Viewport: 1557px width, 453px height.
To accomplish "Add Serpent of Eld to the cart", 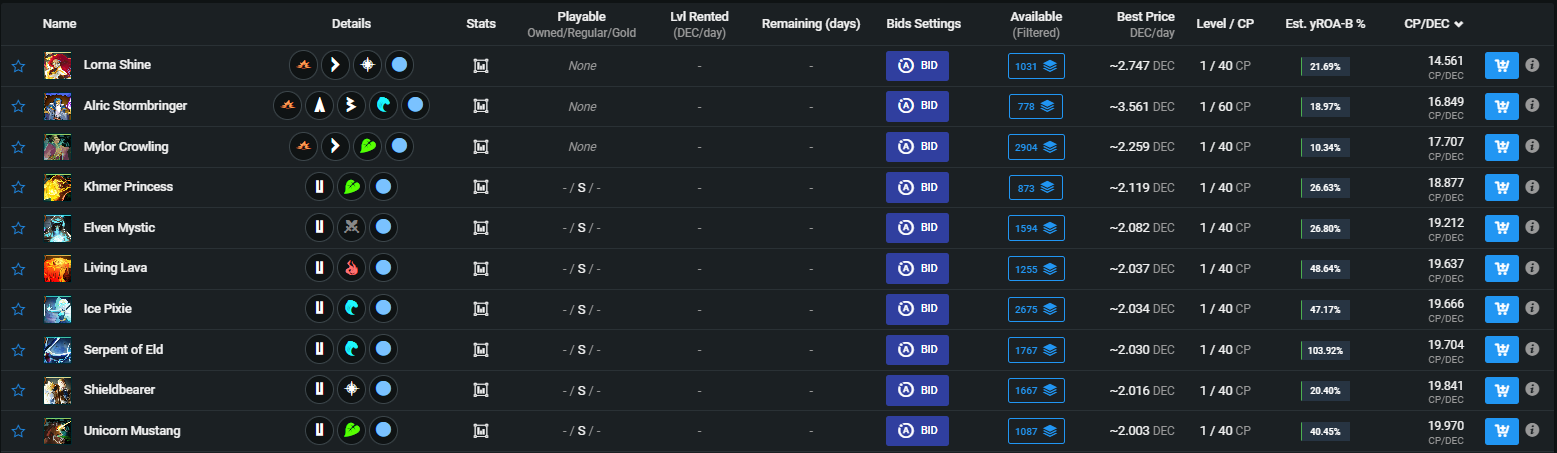I will 1501,350.
